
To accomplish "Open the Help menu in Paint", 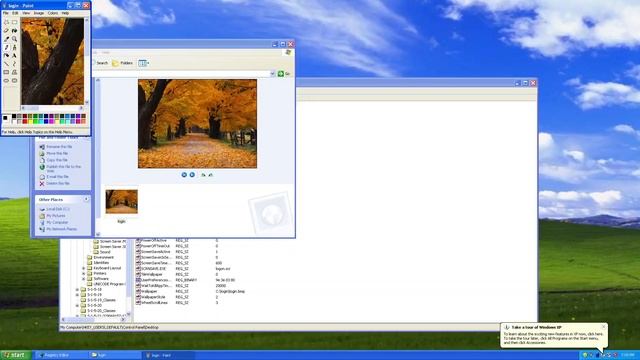I will [65, 13].
